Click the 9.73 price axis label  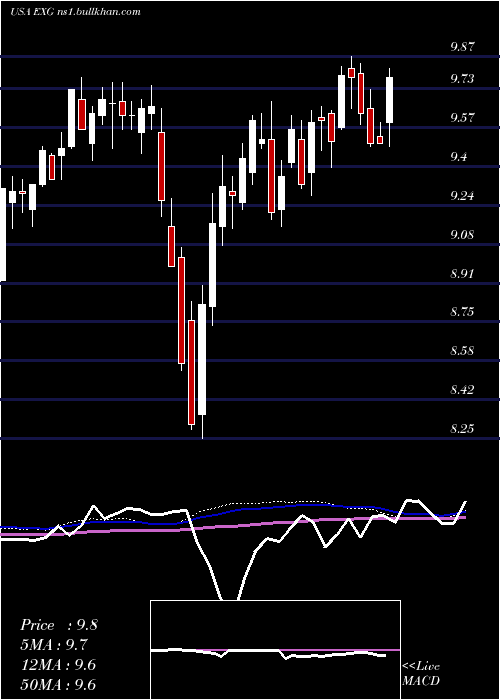point(462,79)
